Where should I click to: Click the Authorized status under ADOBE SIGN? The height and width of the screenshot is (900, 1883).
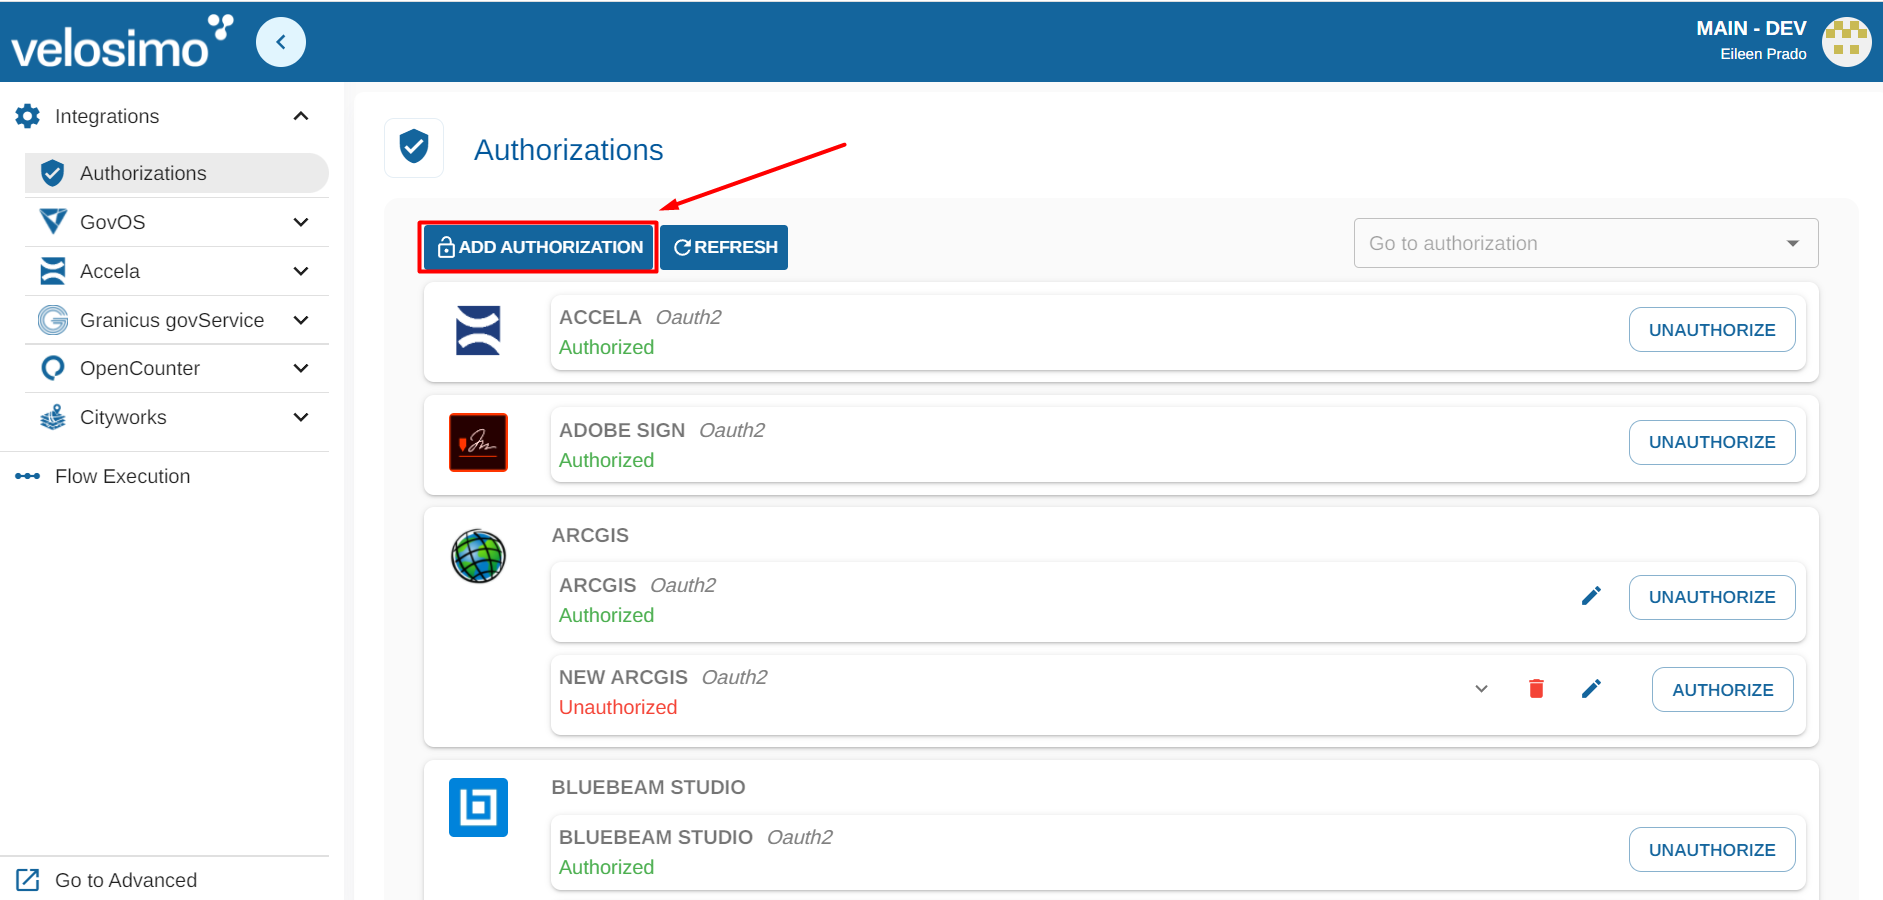coord(606,460)
